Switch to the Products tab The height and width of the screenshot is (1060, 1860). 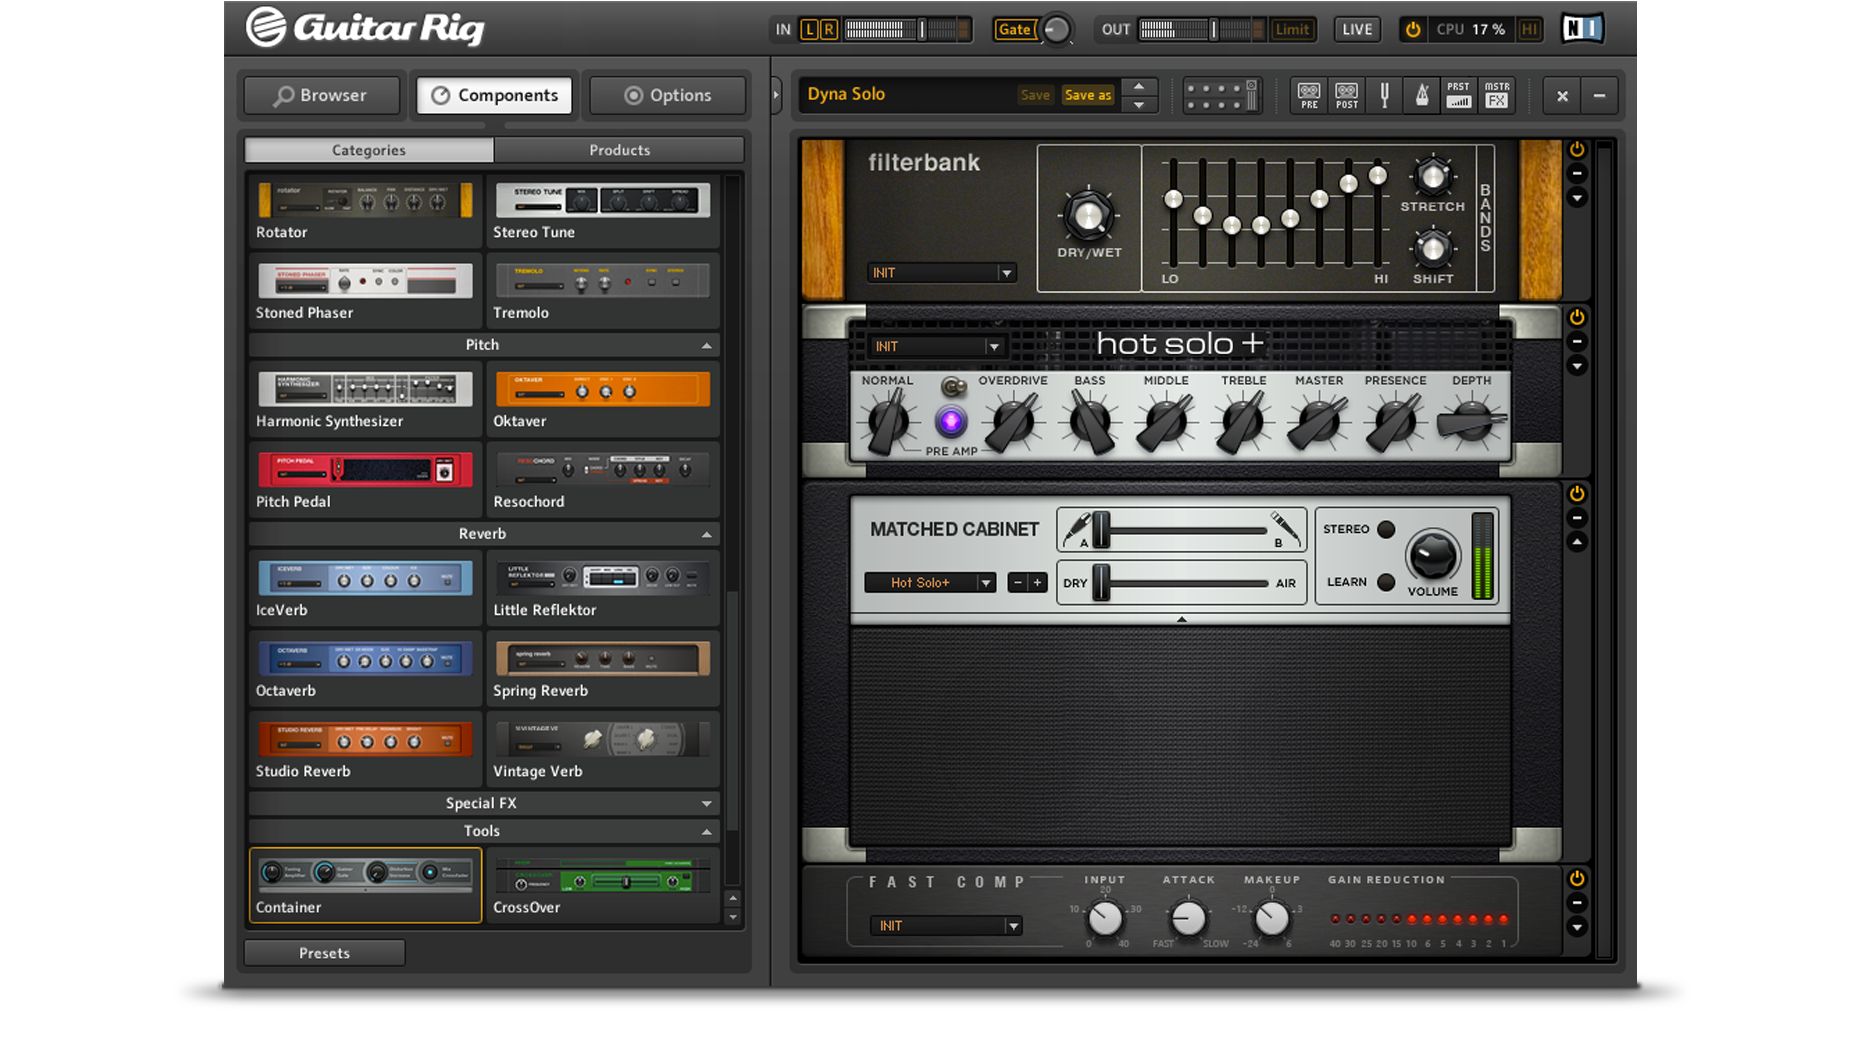pyautogui.click(x=619, y=150)
